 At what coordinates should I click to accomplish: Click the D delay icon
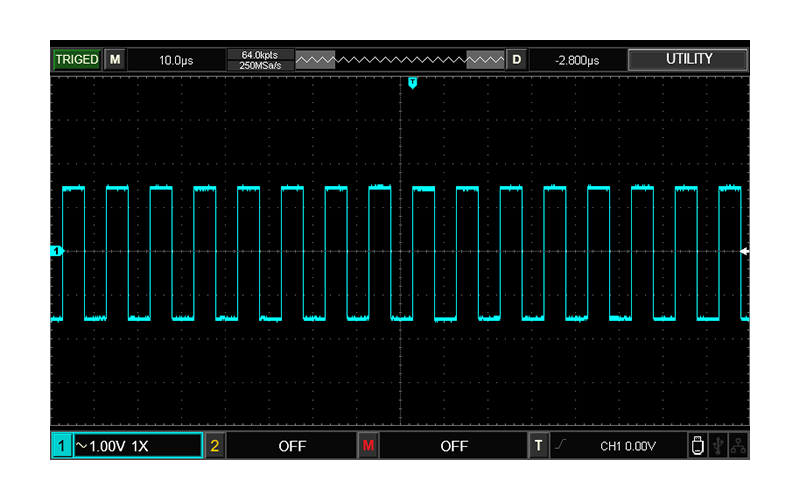tap(517, 60)
